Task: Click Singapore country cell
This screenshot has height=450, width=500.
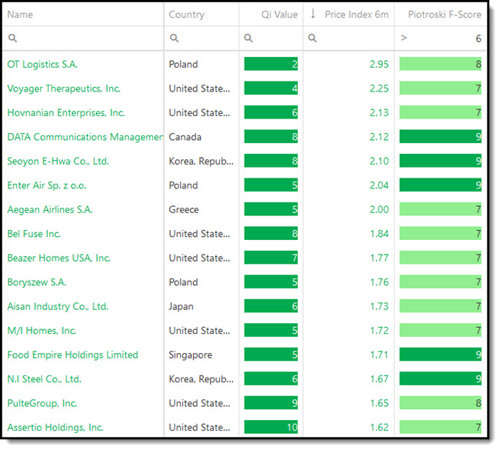Action: pyautogui.click(x=190, y=355)
